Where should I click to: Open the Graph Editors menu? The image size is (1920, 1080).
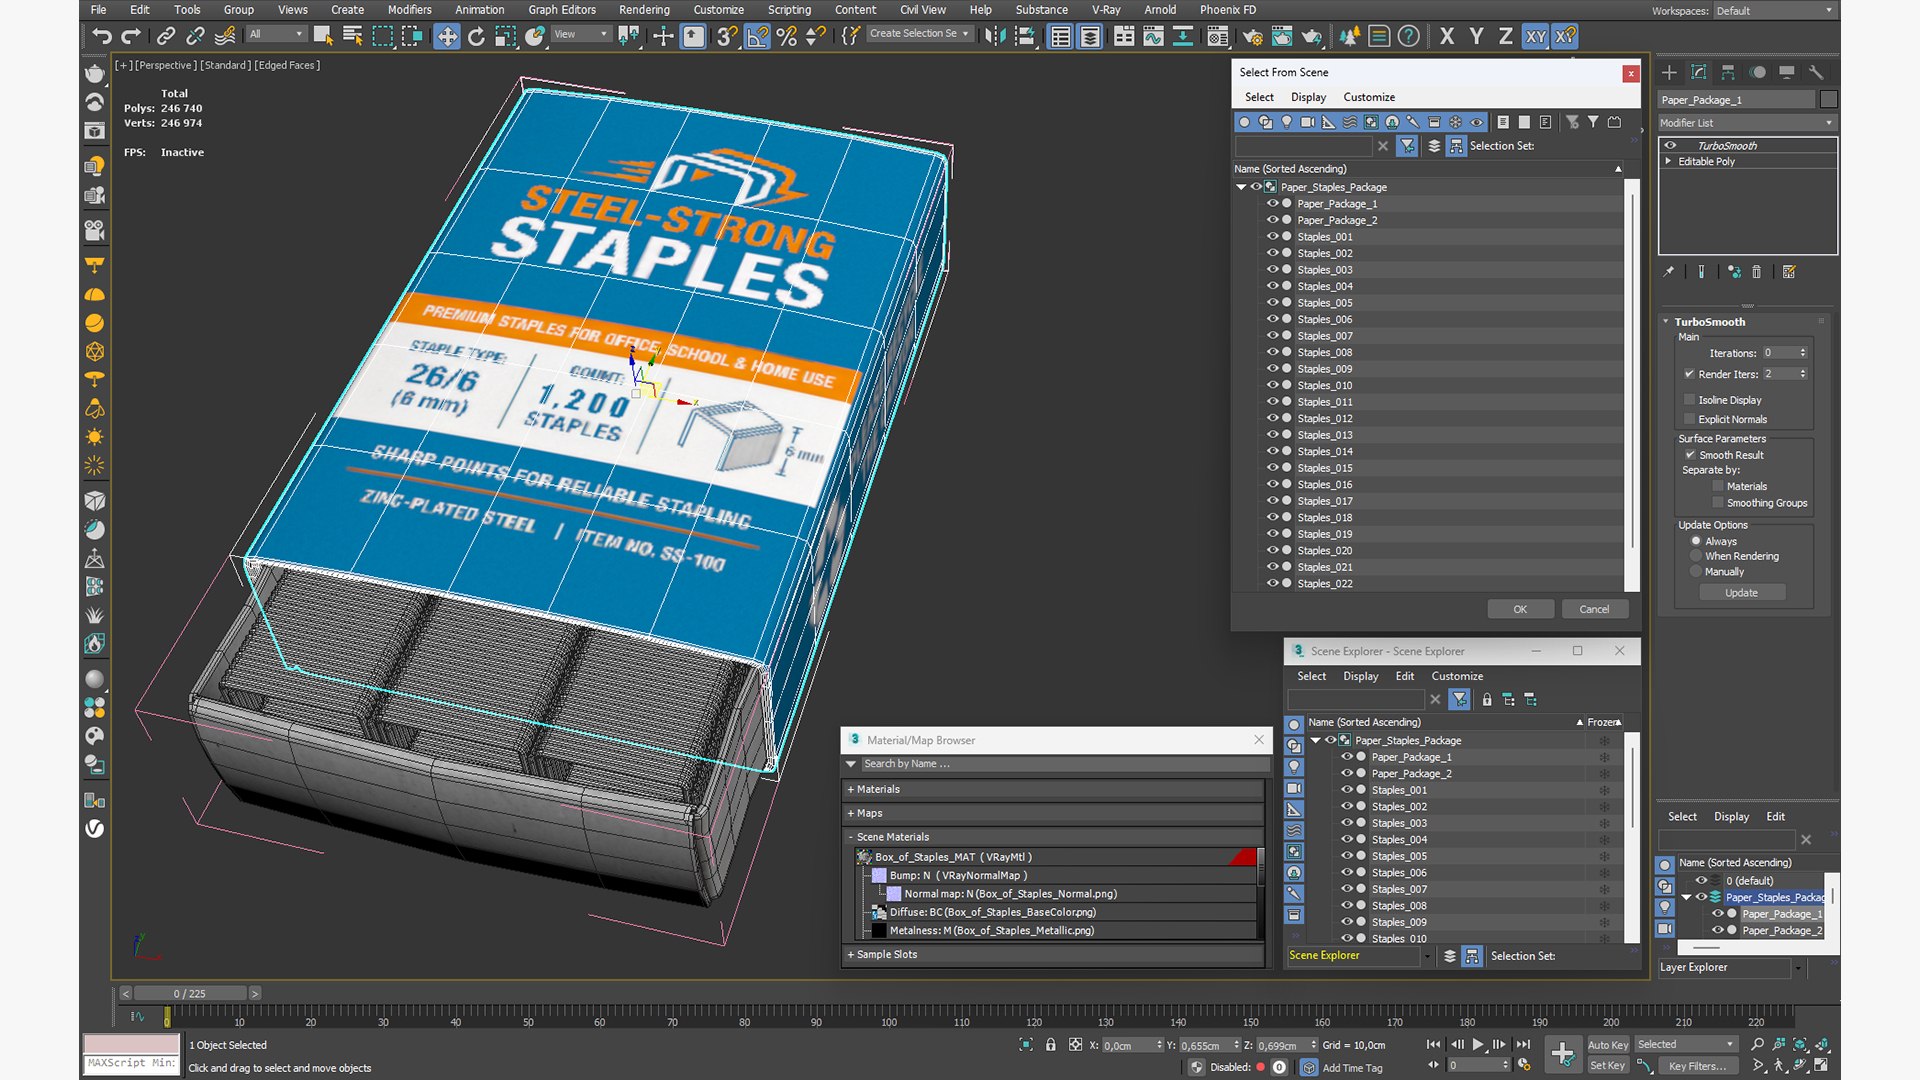(562, 10)
